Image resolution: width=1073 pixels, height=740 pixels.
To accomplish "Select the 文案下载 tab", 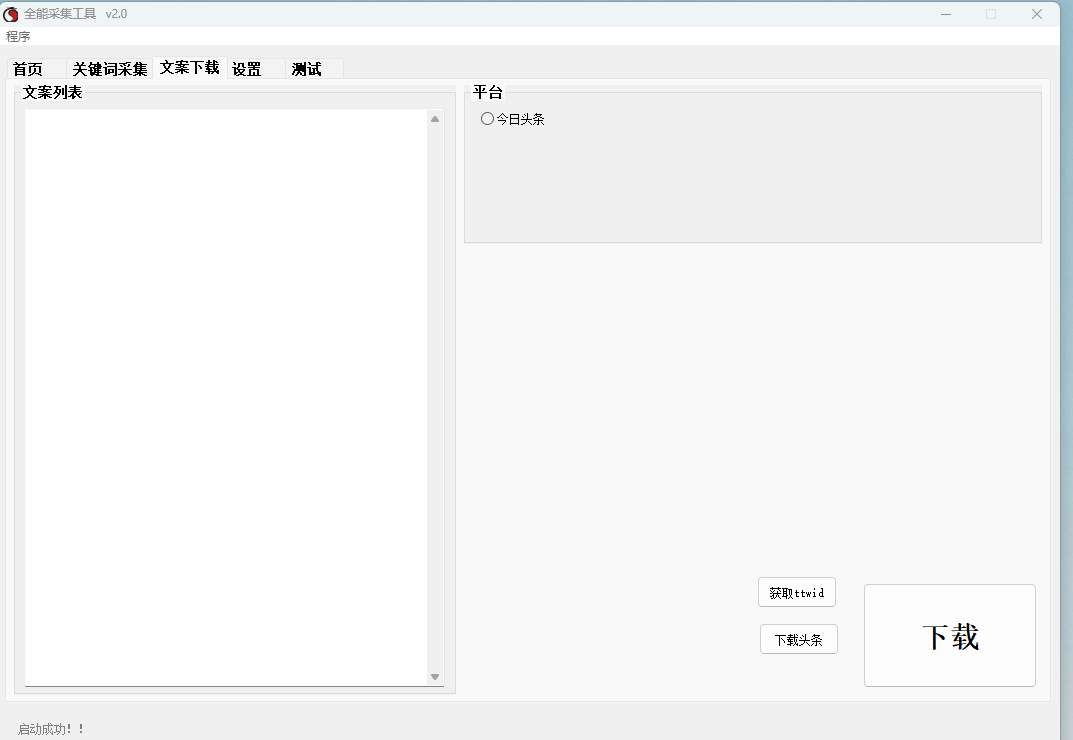I will point(189,68).
